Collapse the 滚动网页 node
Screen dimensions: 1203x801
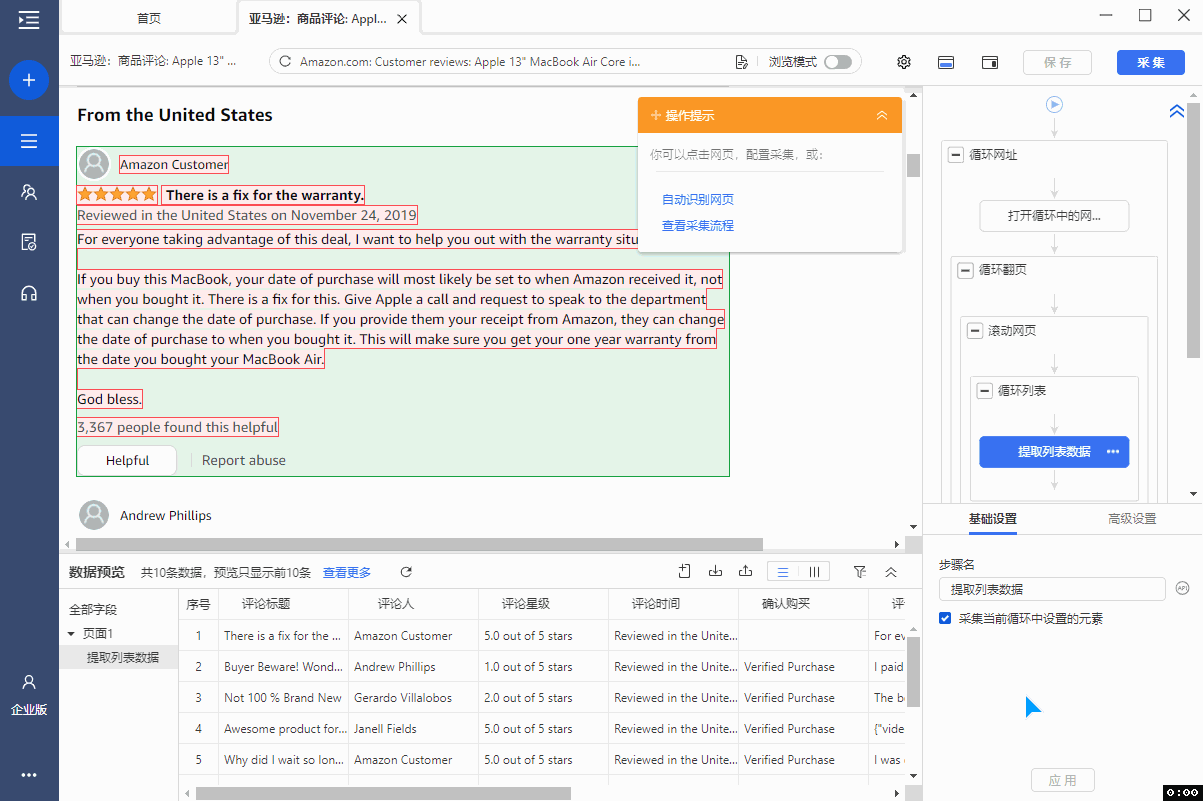click(976, 330)
